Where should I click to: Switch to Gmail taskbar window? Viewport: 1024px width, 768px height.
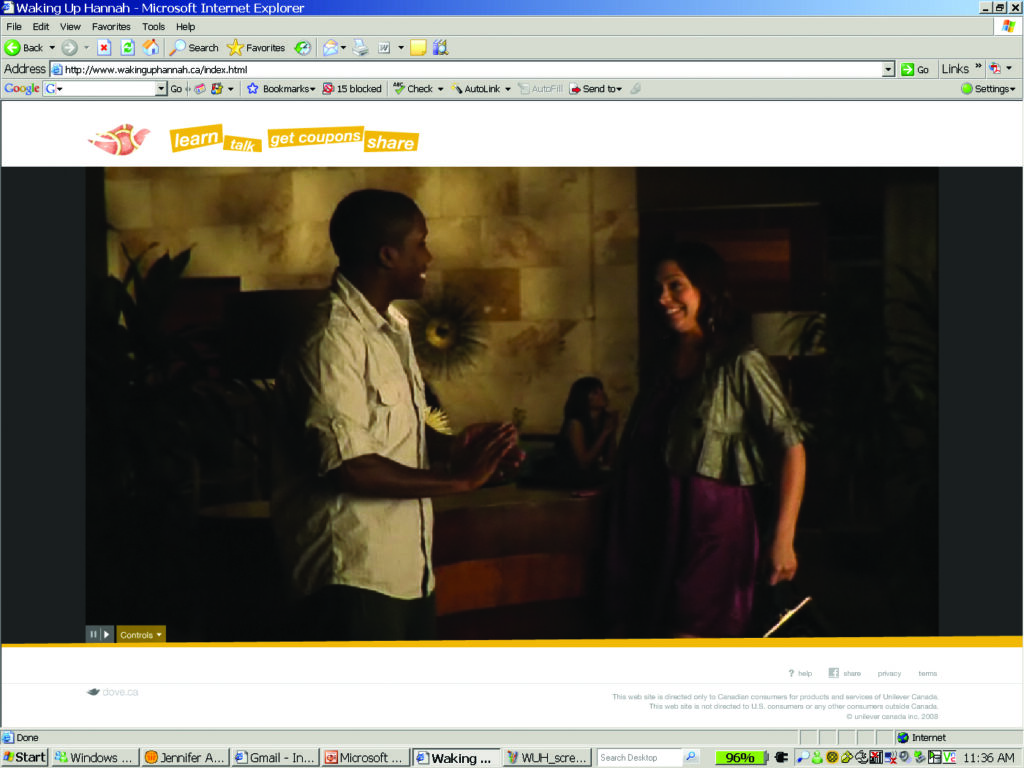click(x=275, y=758)
